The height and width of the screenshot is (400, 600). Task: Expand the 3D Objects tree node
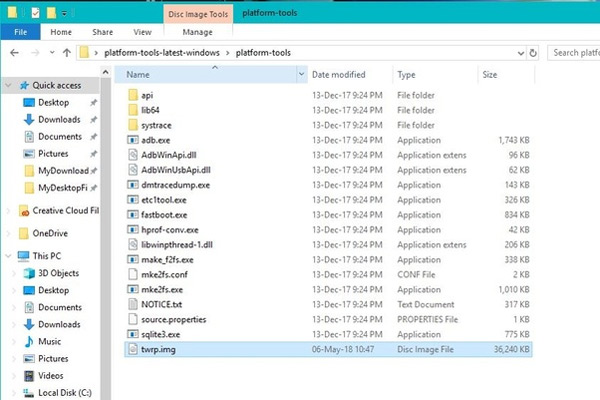tap(14, 273)
